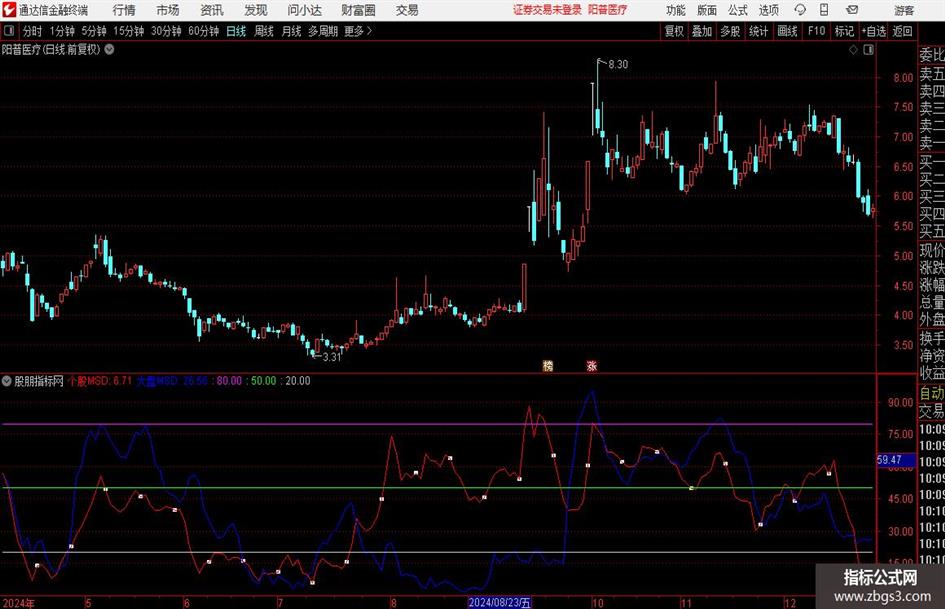Screen dimensions: 945x609
Task: Click the 统计 toolbar button
Action: (758, 31)
